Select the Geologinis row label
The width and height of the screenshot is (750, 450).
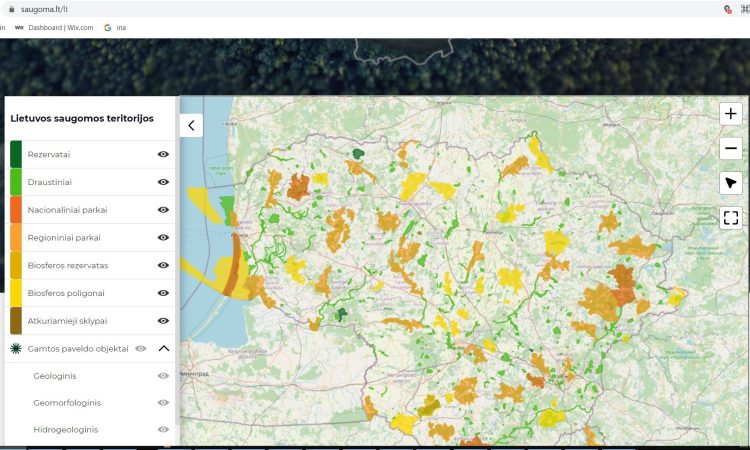[x=55, y=376]
